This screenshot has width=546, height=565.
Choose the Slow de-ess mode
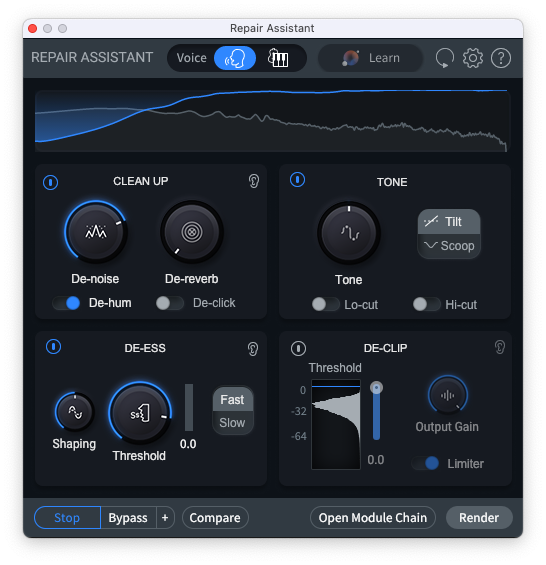pyautogui.click(x=232, y=423)
